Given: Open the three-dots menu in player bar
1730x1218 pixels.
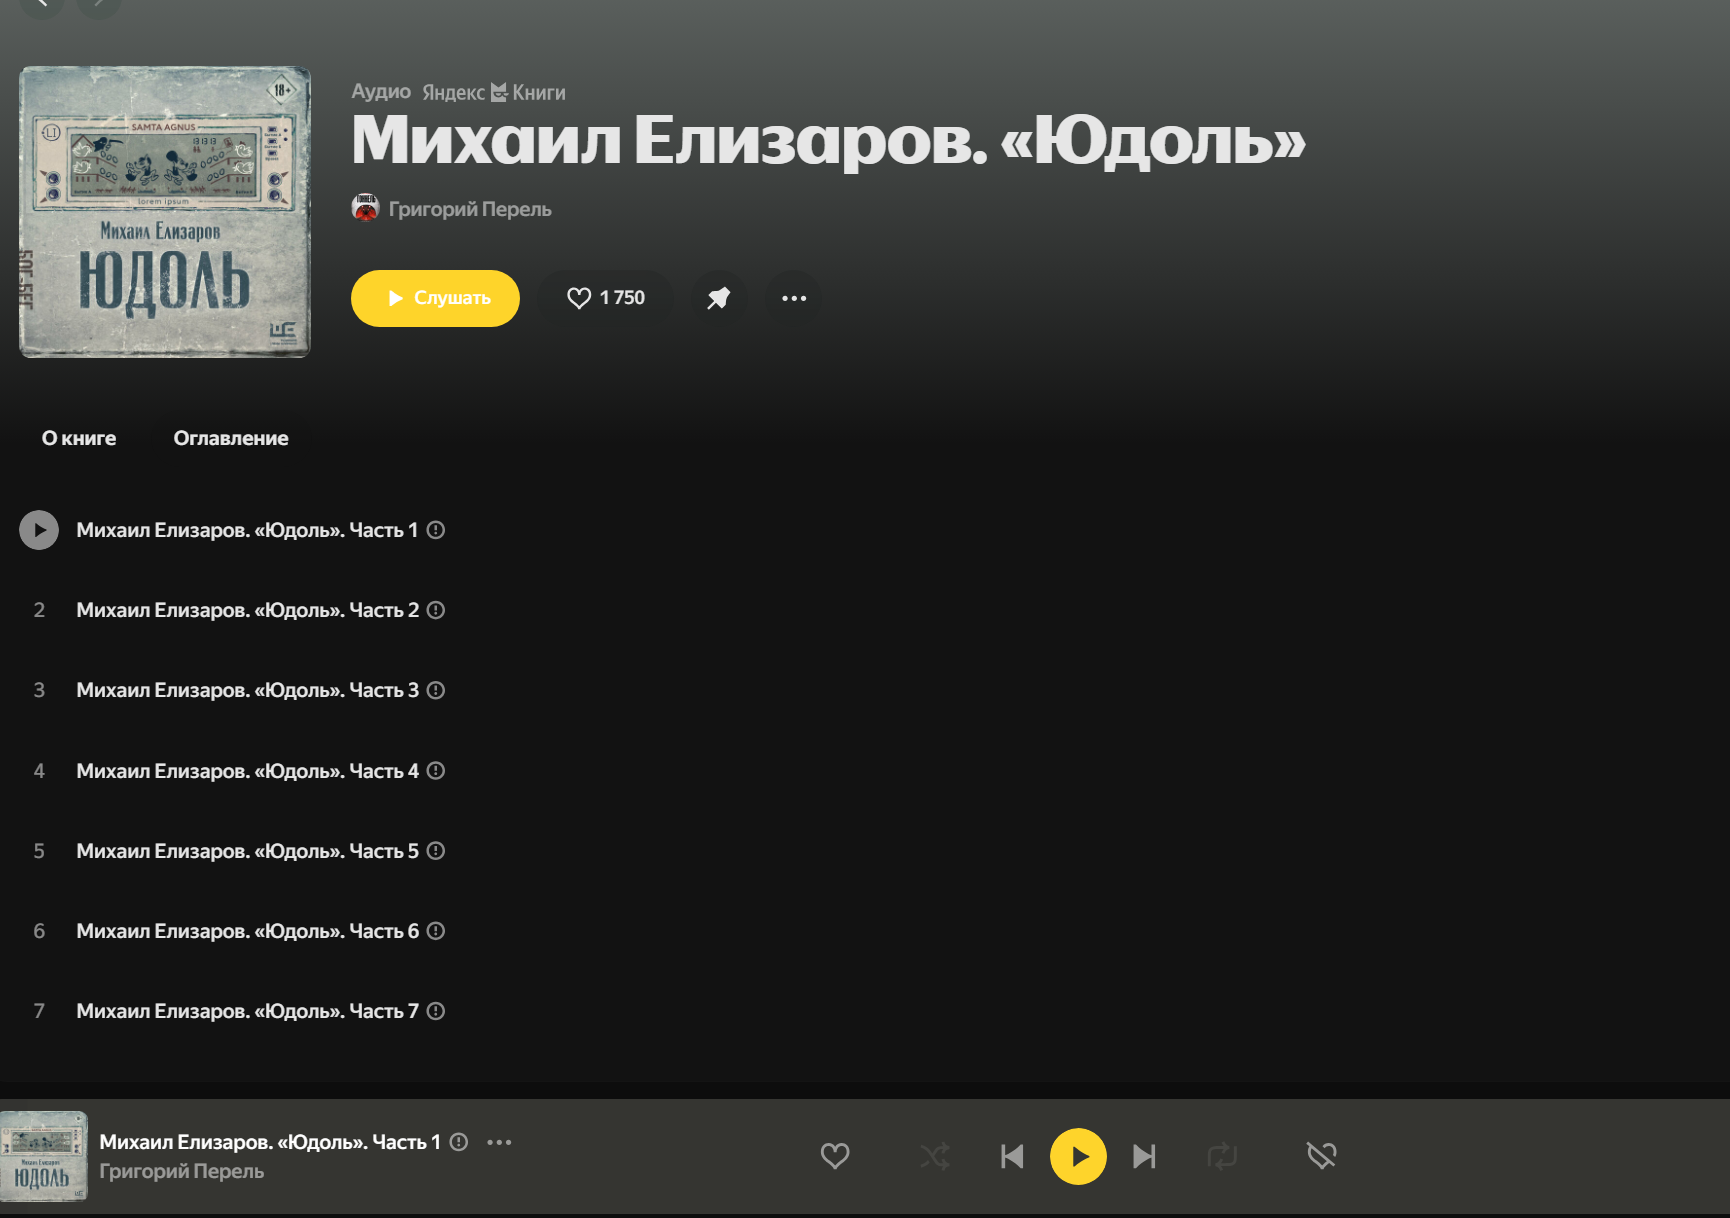Looking at the screenshot, I should tap(499, 1142).
